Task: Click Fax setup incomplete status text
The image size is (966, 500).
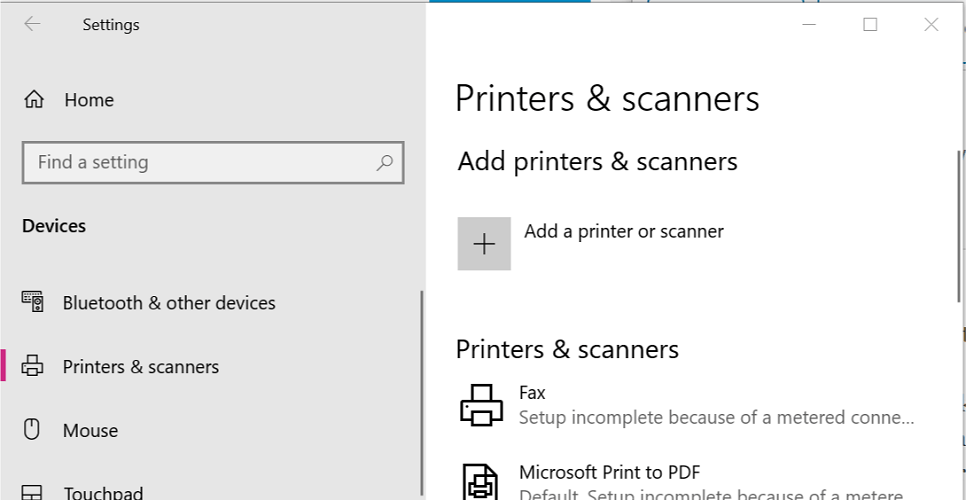Action: point(716,417)
